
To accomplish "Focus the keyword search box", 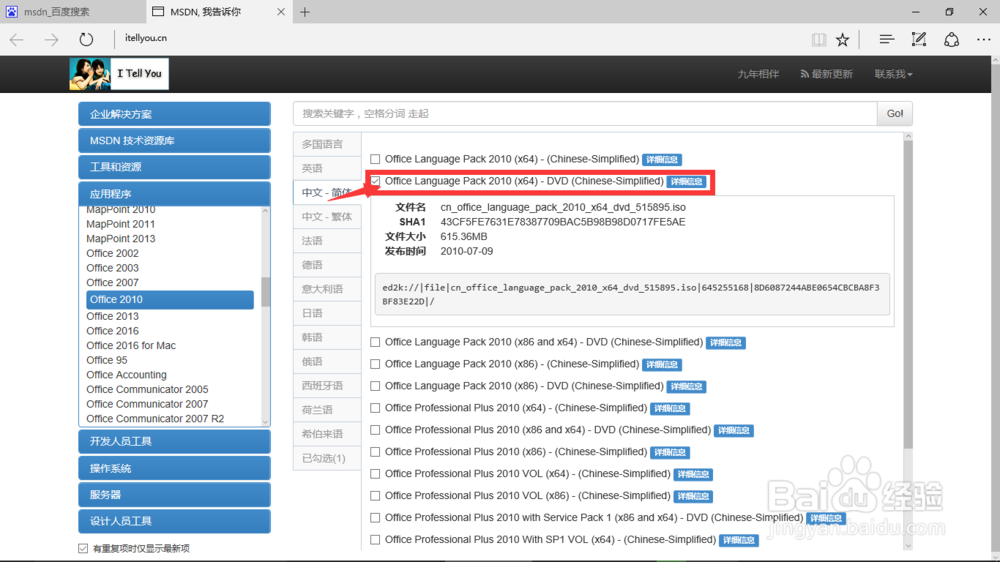I will point(585,114).
